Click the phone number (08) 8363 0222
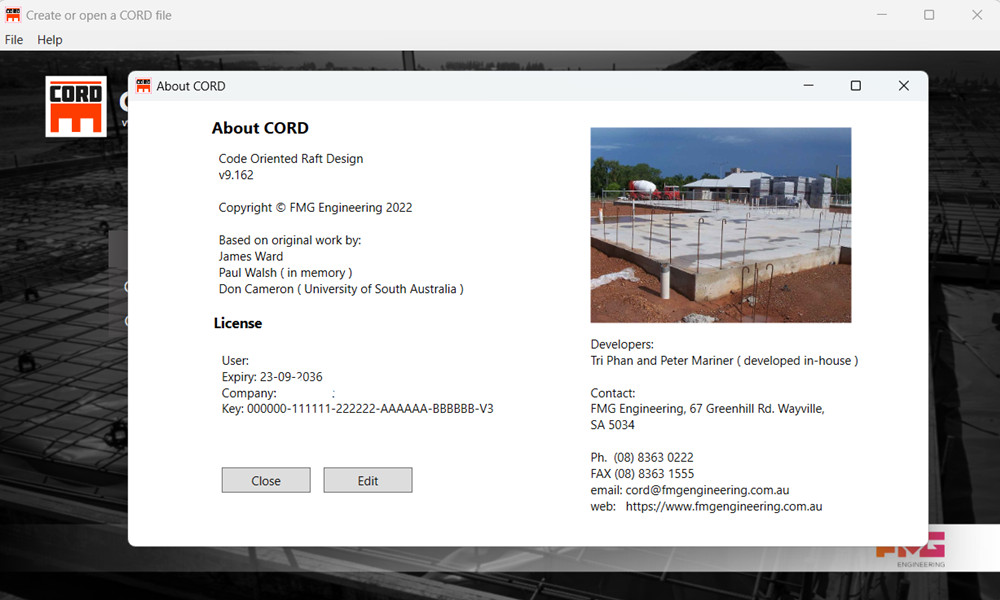Viewport: 1000px width, 600px height. click(x=653, y=457)
